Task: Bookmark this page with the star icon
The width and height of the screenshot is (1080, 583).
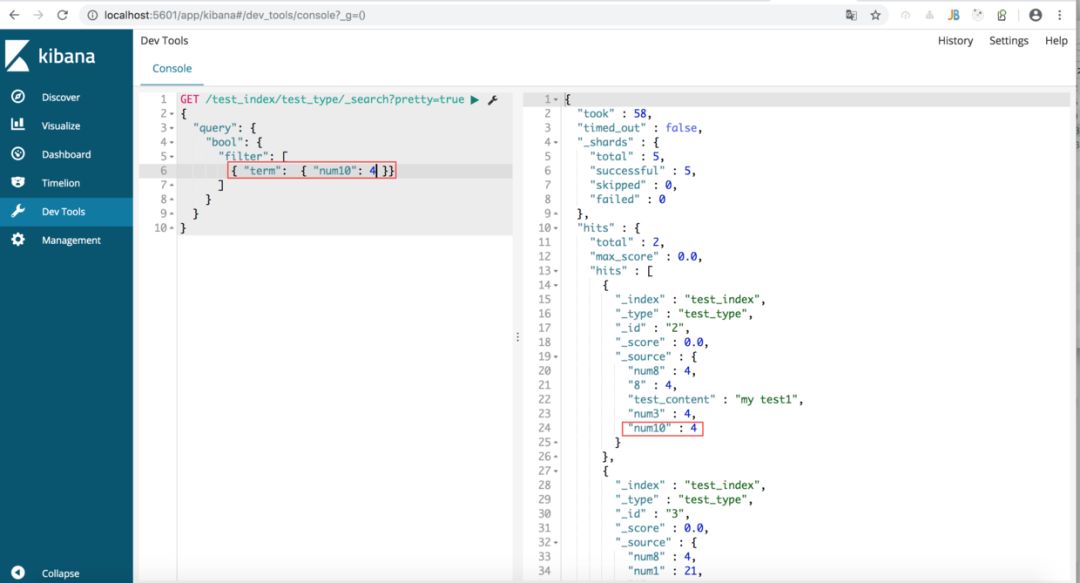Action: pos(875,15)
